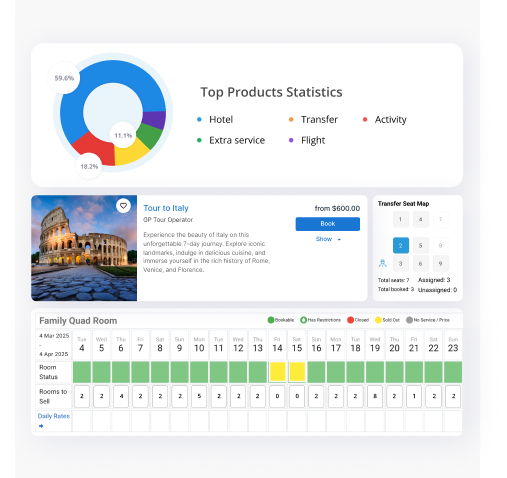Select seat 9 in Transfer Seat Map
This screenshot has height=478, width=507.
pos(441,264)
